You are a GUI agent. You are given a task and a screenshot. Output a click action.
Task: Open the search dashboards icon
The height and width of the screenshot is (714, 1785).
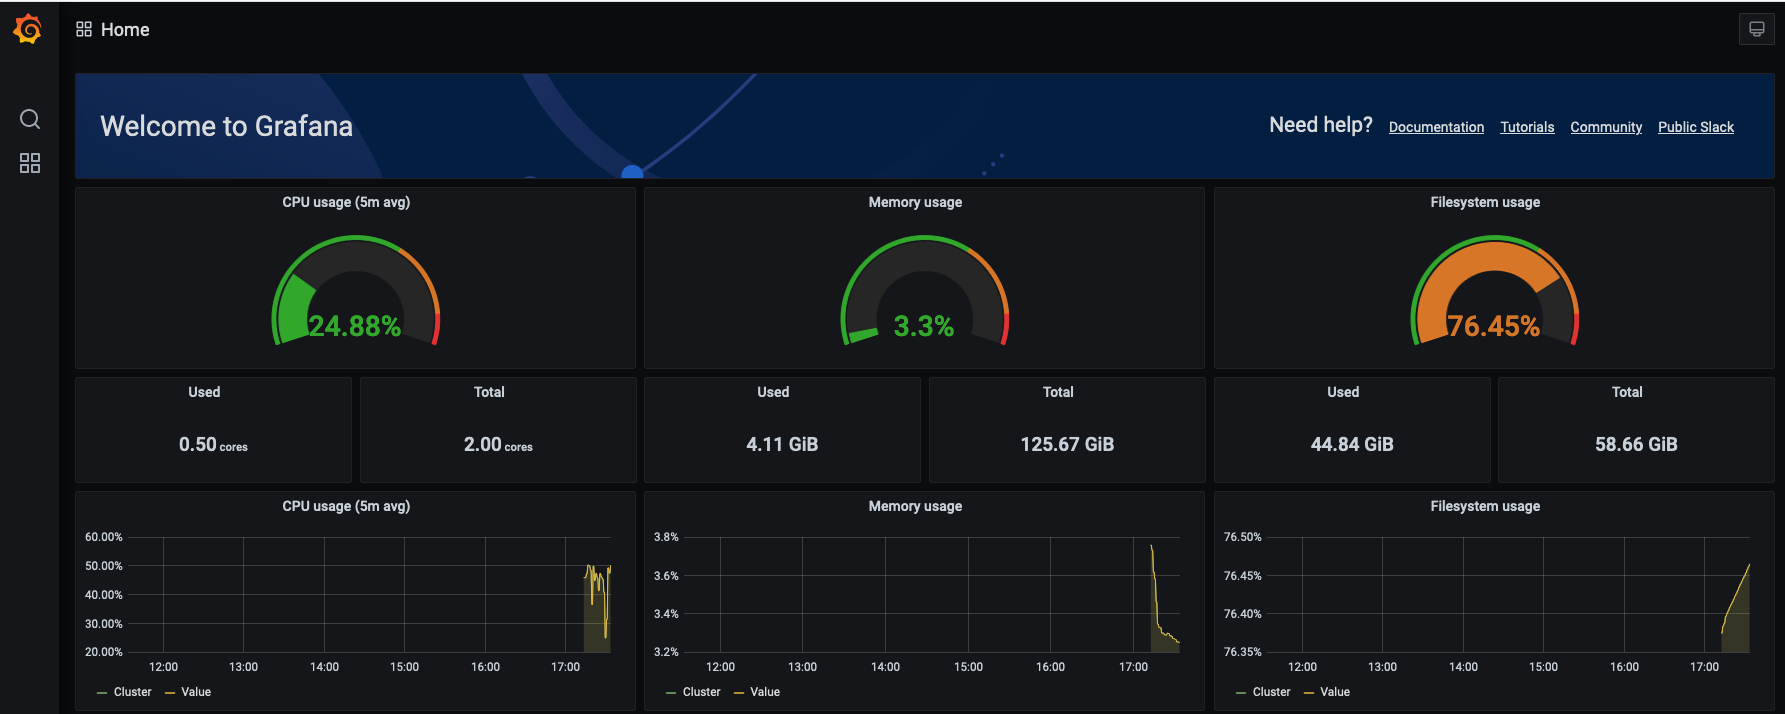tap(30, 119)
